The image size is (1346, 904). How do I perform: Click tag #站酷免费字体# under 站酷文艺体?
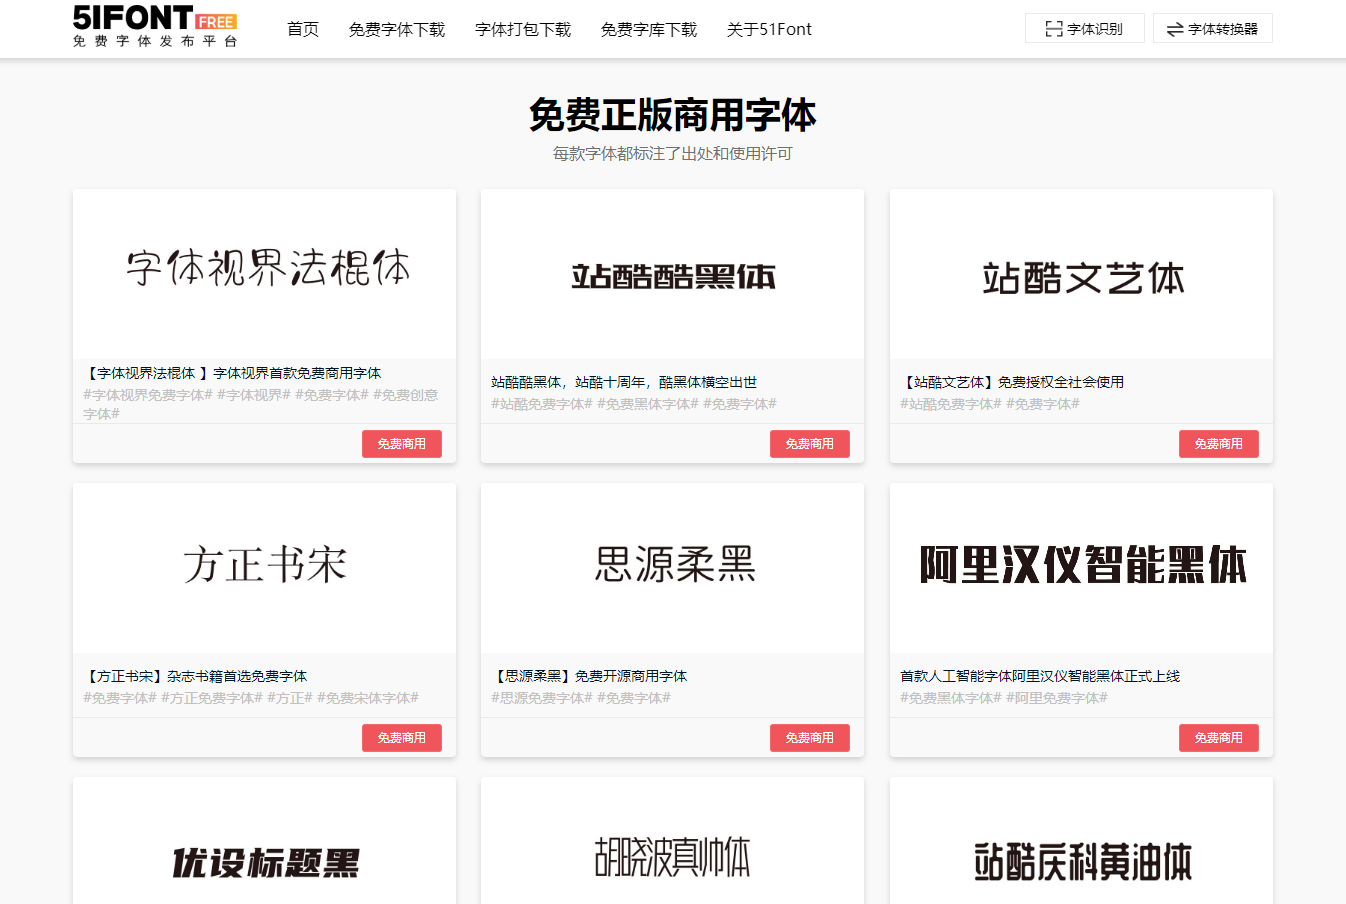pyautogui.click(x=951, y=404)
